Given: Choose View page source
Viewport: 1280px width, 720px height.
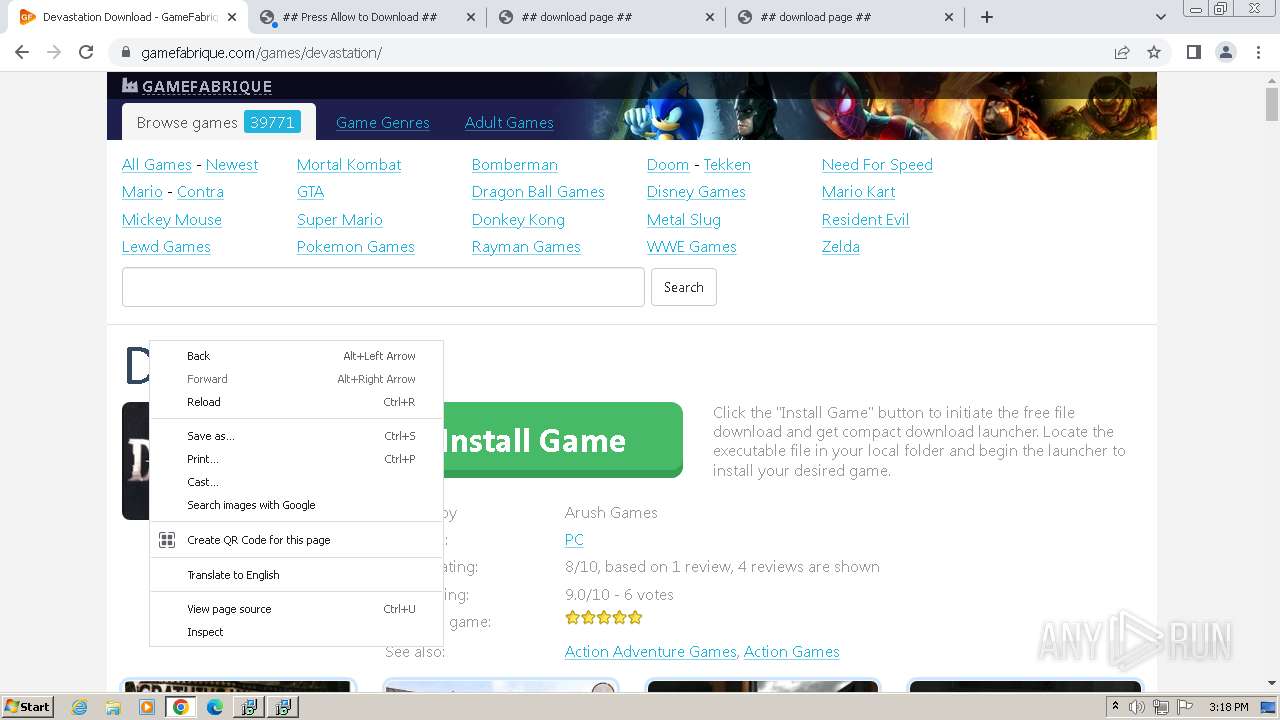Looking at the screenshot, I should click(296, 609).
